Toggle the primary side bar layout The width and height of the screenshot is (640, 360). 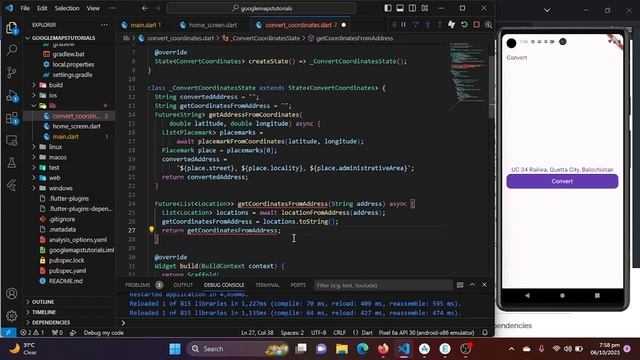click(388, 8)
